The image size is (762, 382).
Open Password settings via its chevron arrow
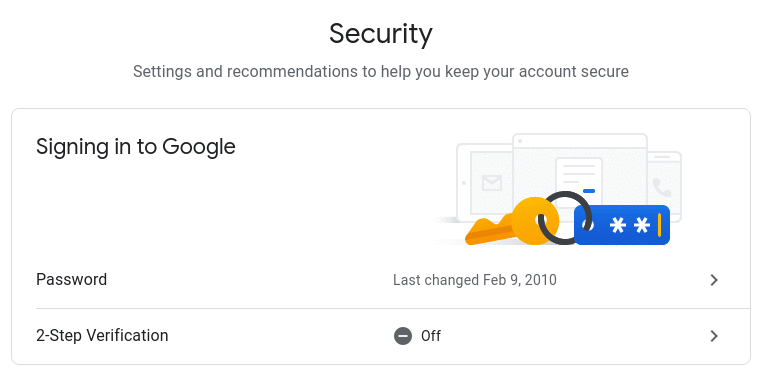pos(714,280)
